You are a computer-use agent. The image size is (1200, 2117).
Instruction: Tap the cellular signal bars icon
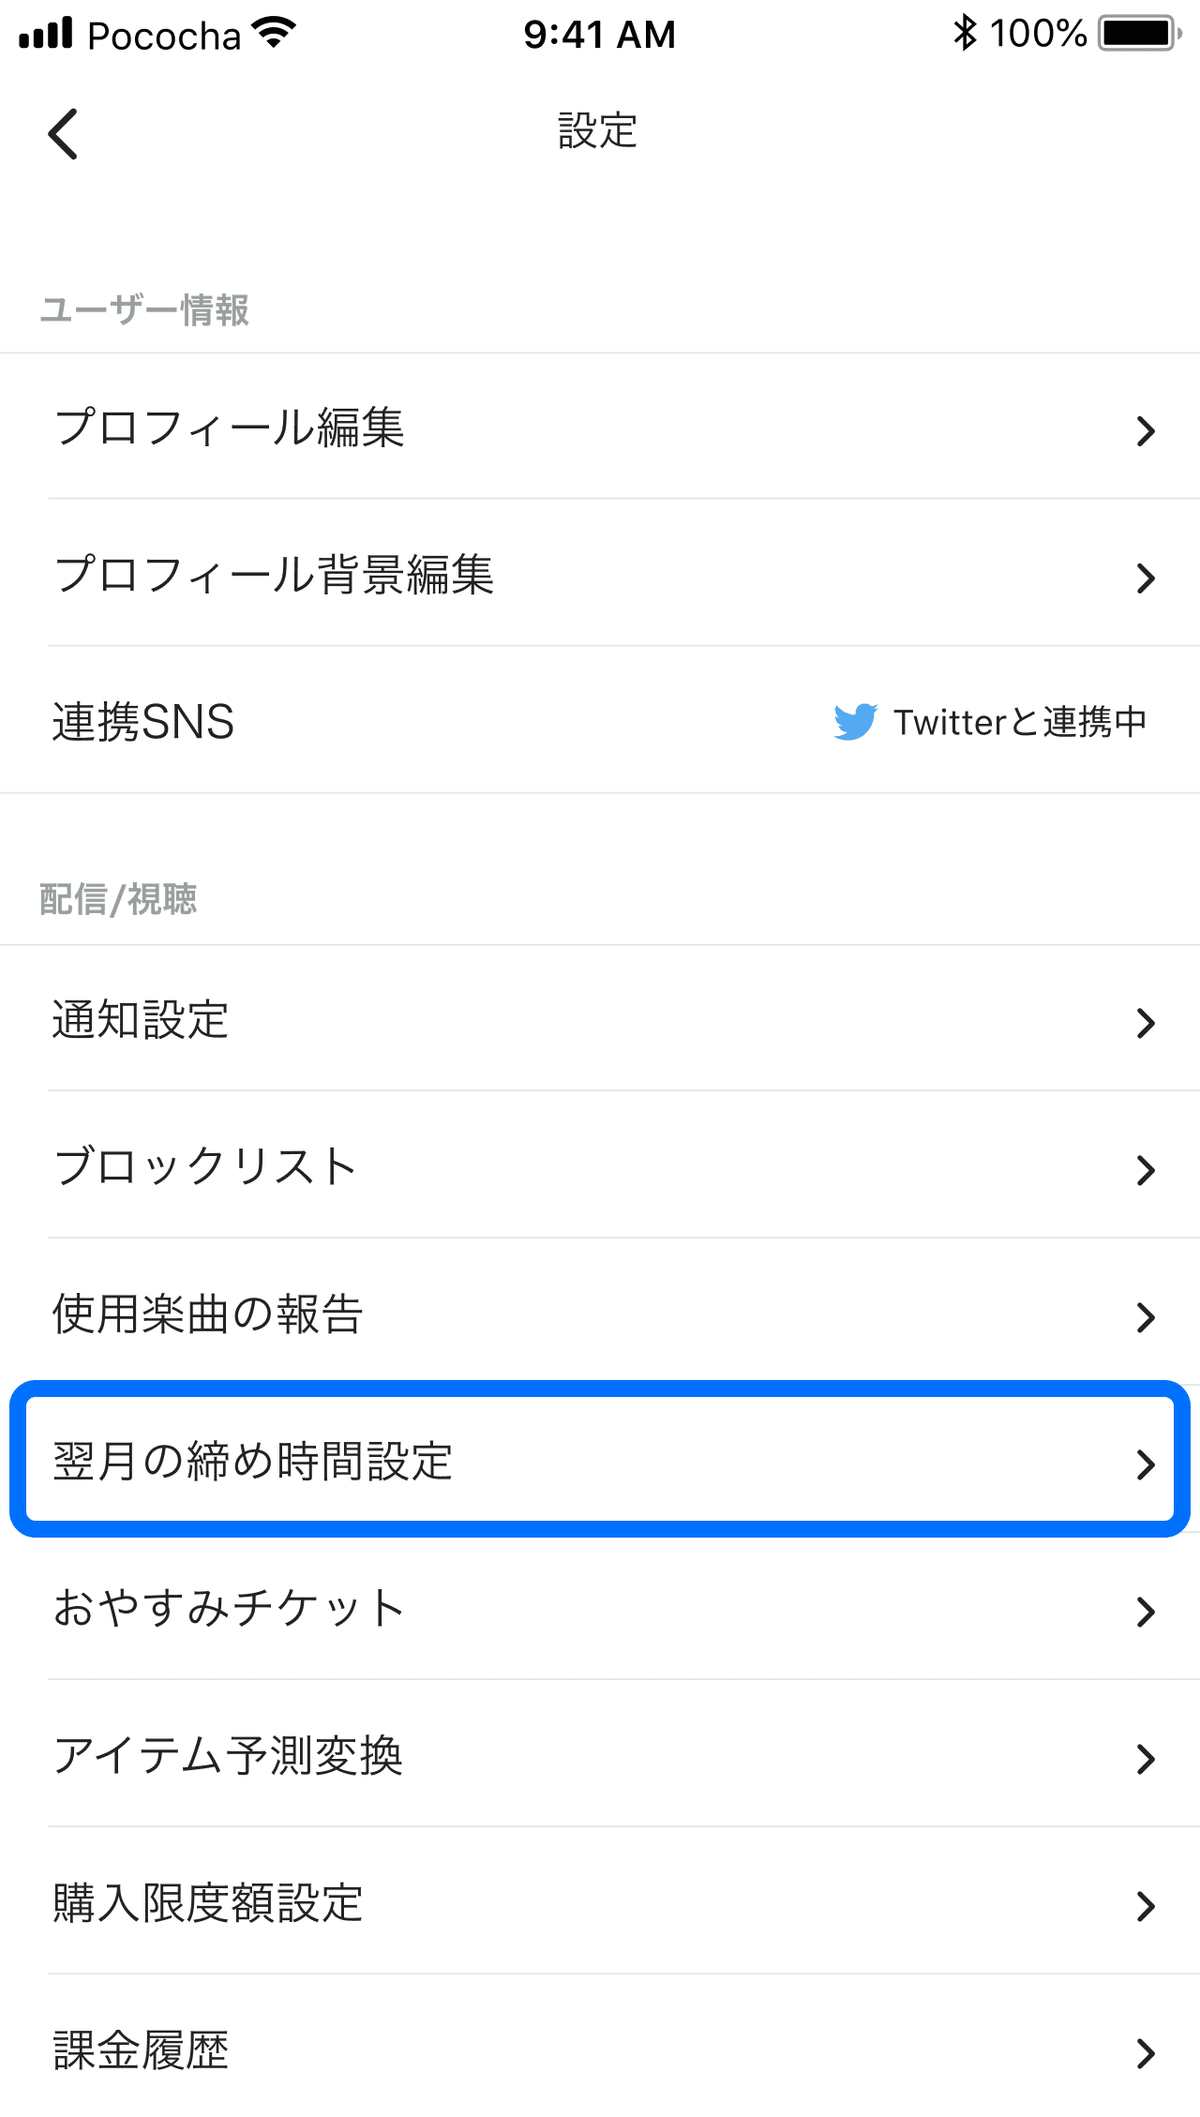pos(45,33)
